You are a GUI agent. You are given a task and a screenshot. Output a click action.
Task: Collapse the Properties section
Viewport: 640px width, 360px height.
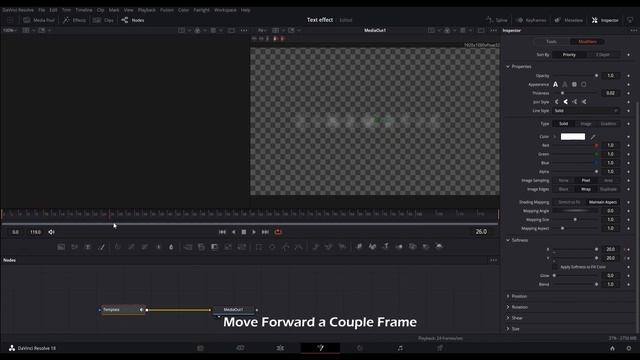pyautogui.click(x=508, y=67)
